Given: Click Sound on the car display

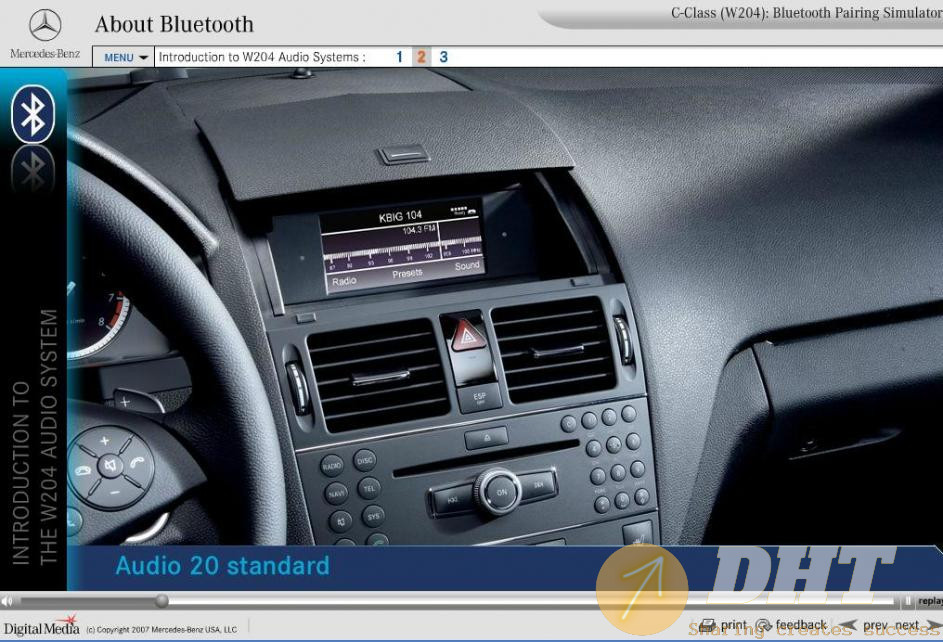Looking at the screenshot, I should (467, 266).
